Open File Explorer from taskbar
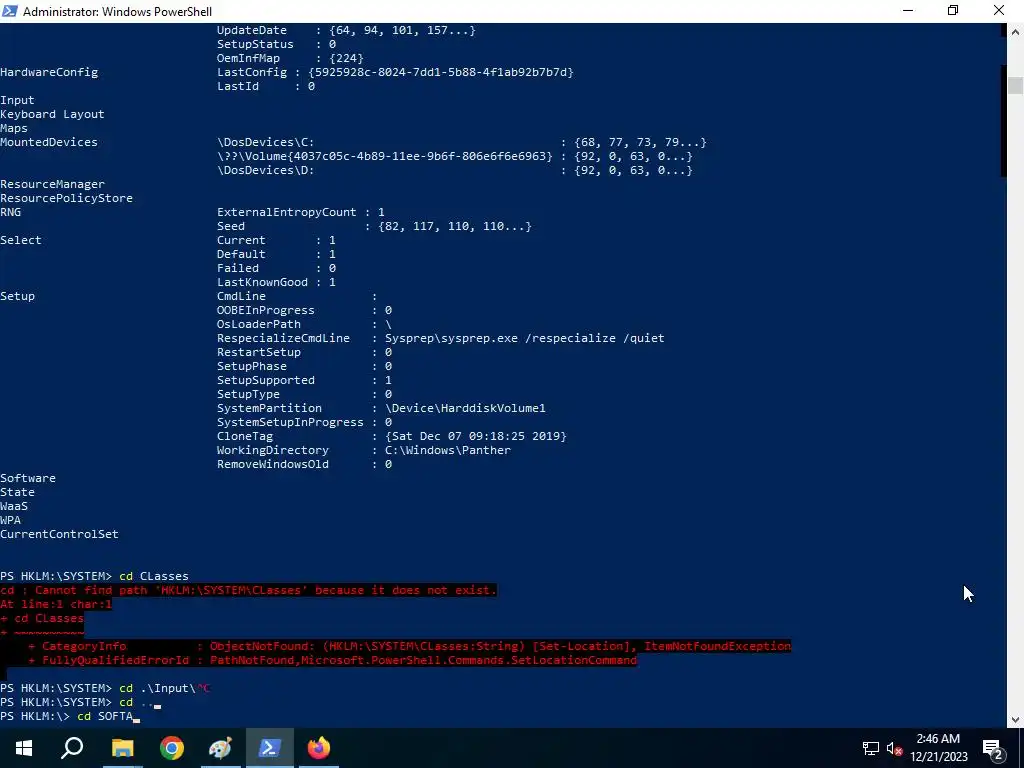This screenshot has height=768, width=1024. click(122, 748)
